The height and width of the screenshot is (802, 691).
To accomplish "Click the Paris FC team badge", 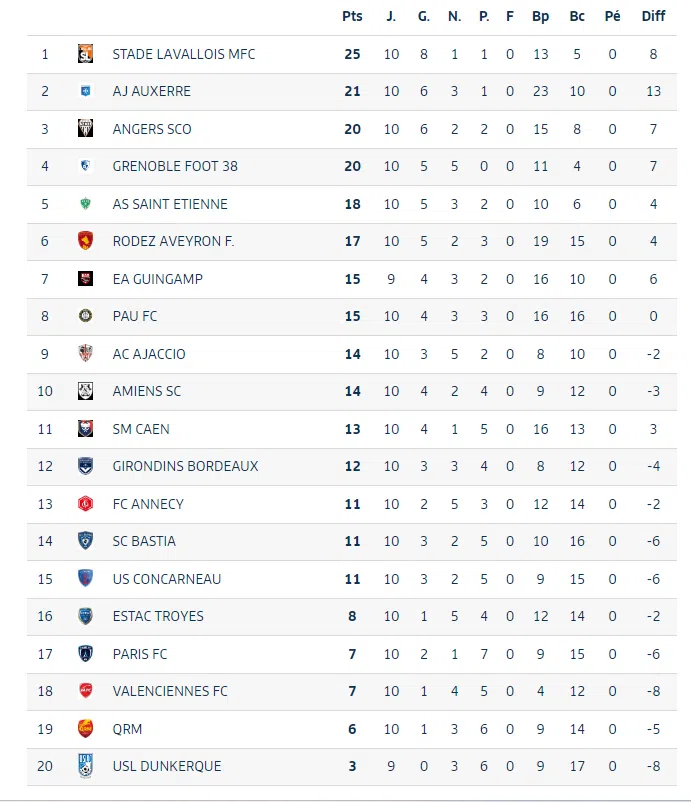I will coord(86,654).
